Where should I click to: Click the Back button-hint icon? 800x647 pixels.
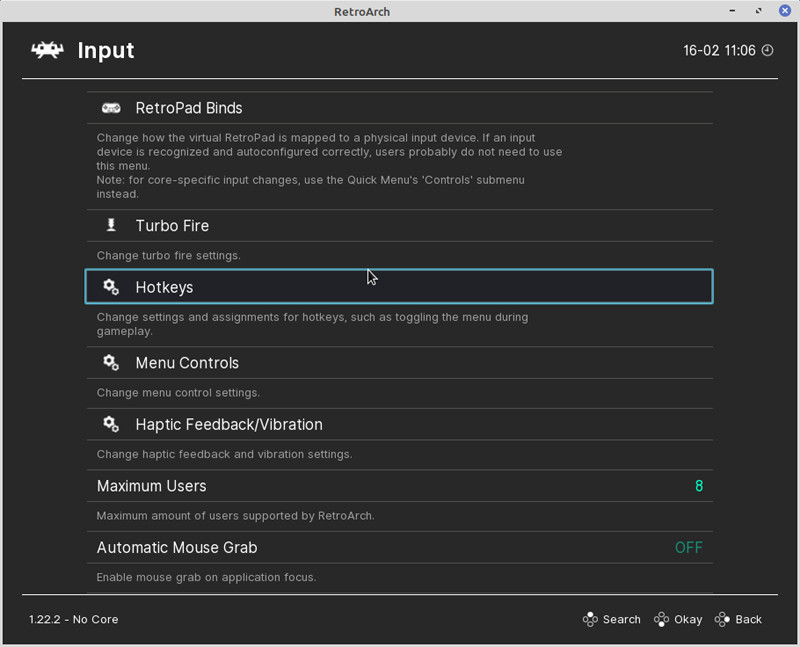click(x=722, y=619)
